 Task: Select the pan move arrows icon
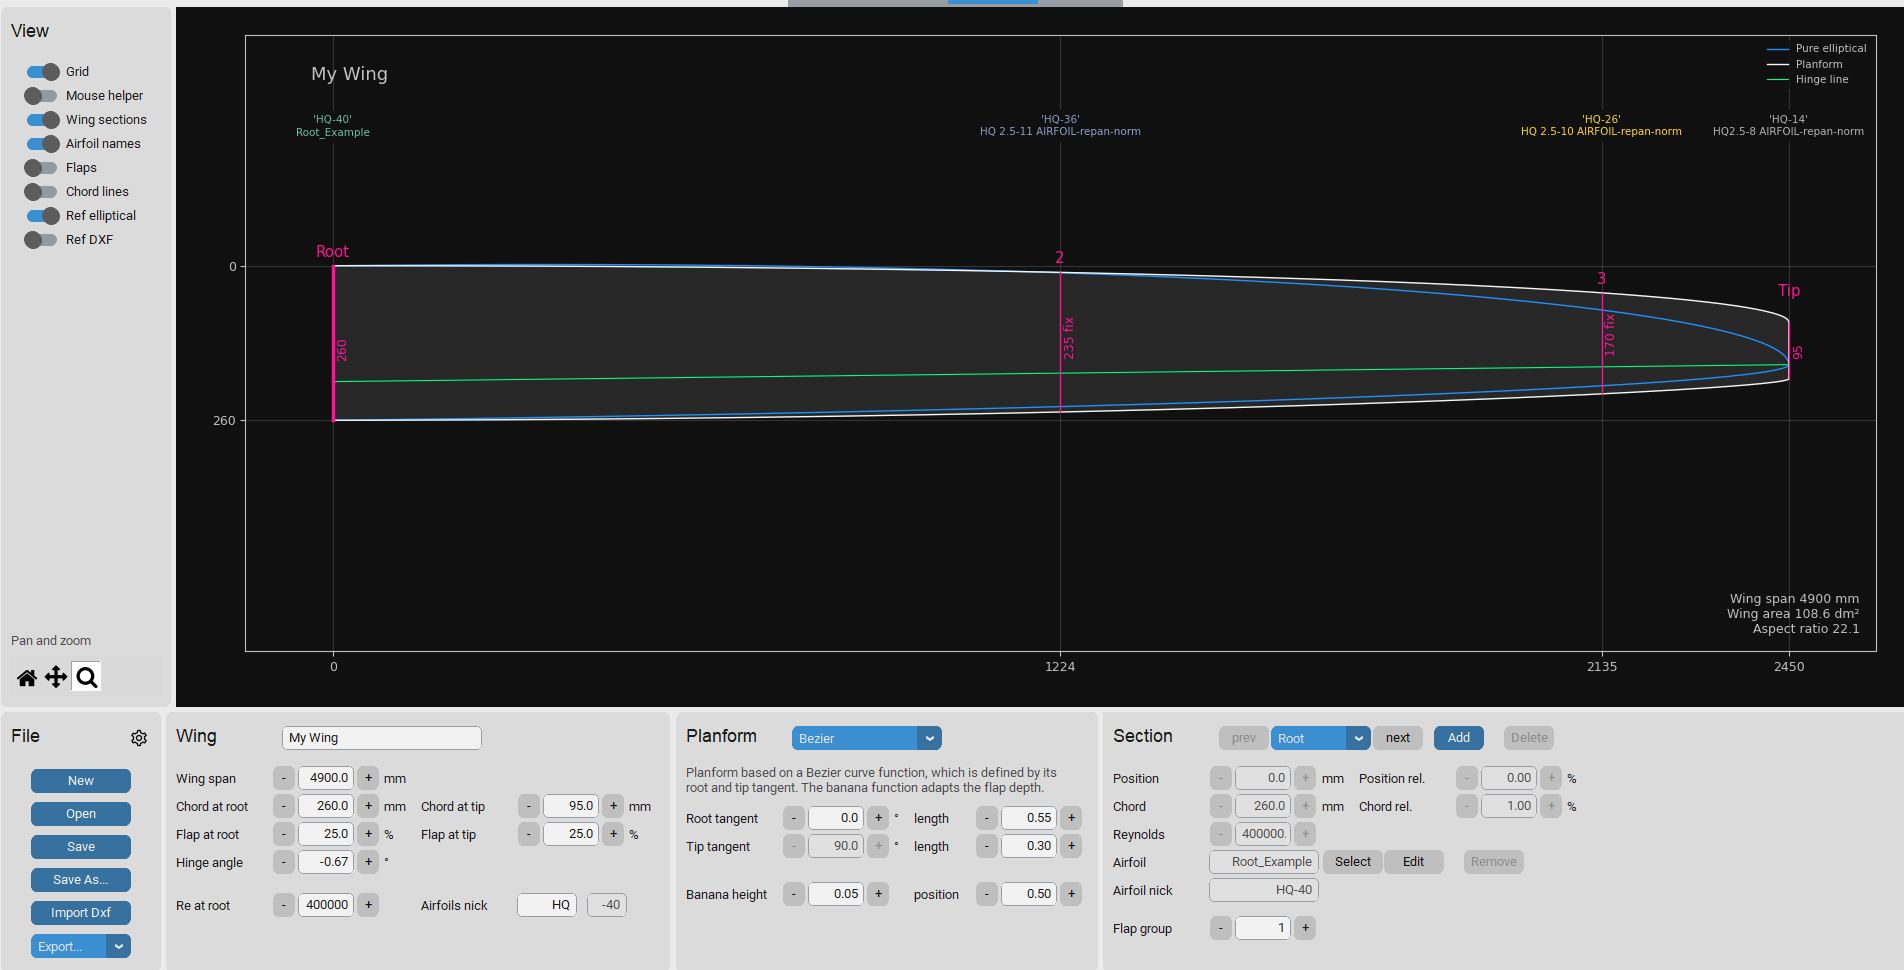[x=56, y=678]
